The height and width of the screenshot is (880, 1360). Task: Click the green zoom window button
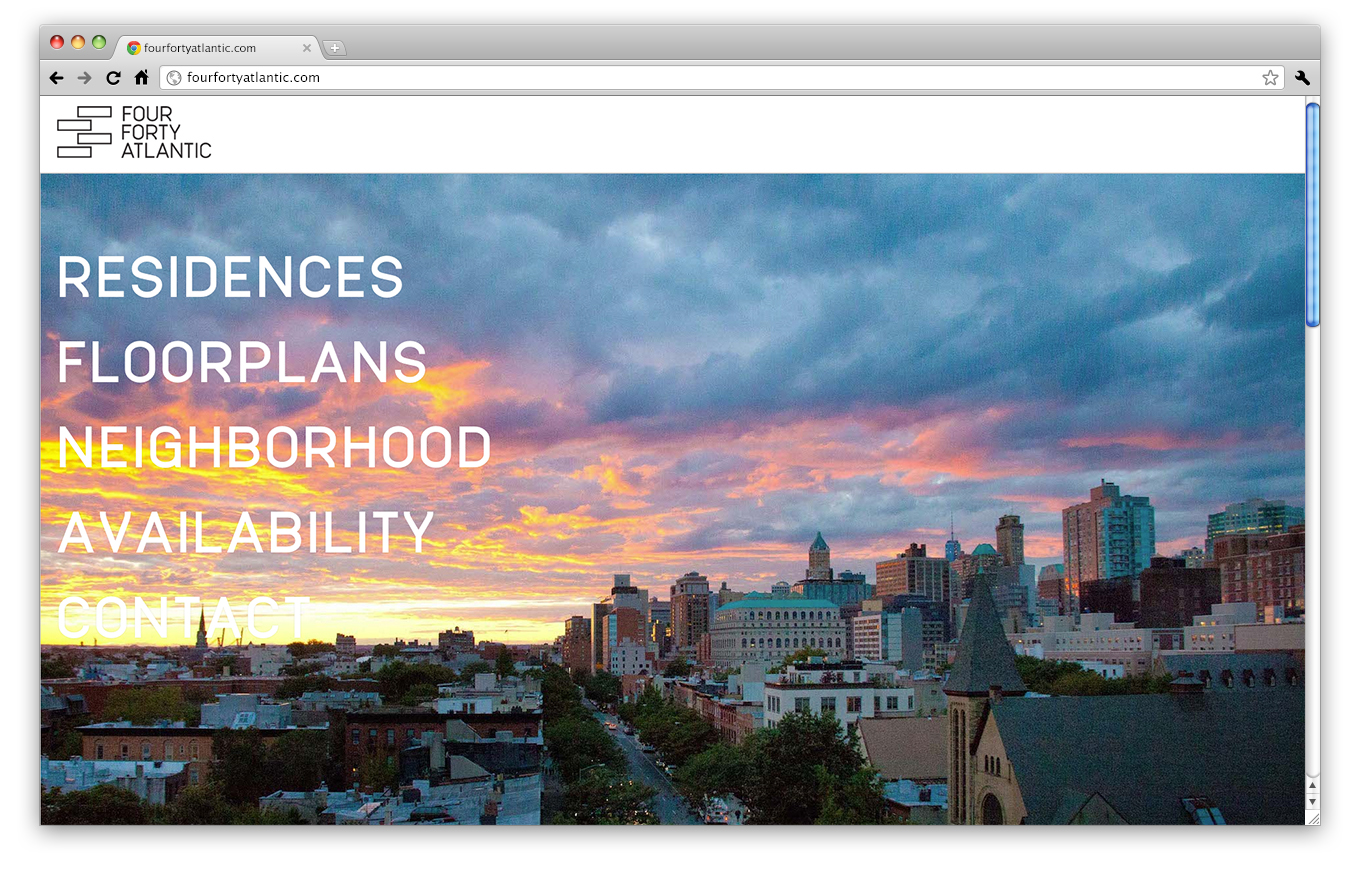pyautogui.click(x=99, y=42)
